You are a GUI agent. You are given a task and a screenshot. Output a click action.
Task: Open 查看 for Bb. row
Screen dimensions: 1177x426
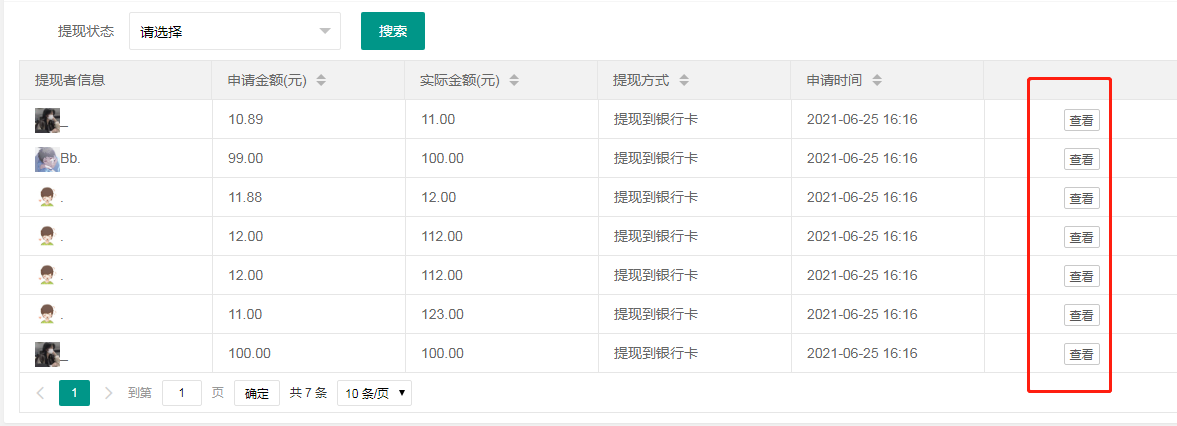pos(1082,159)
